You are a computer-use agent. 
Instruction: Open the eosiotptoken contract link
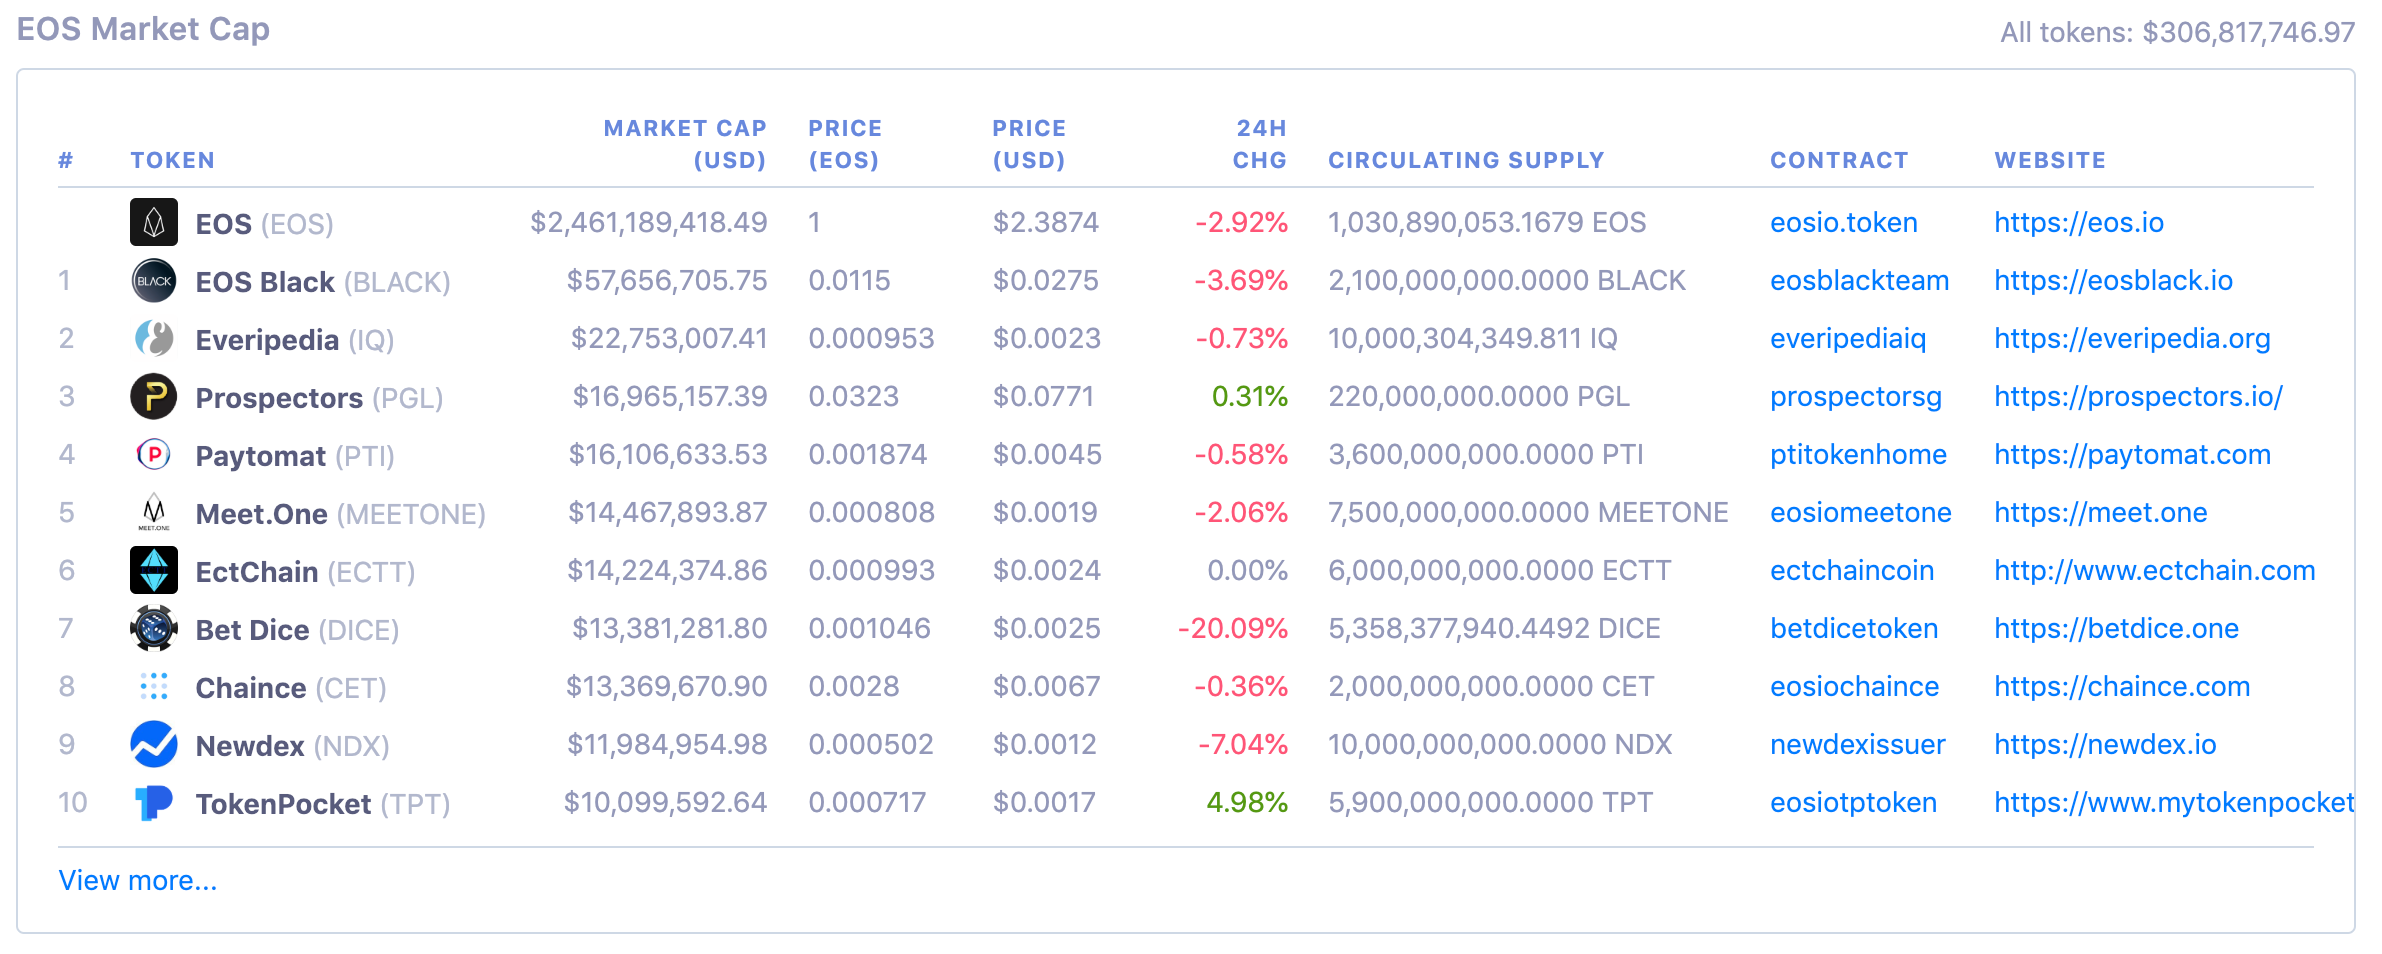1853,802
